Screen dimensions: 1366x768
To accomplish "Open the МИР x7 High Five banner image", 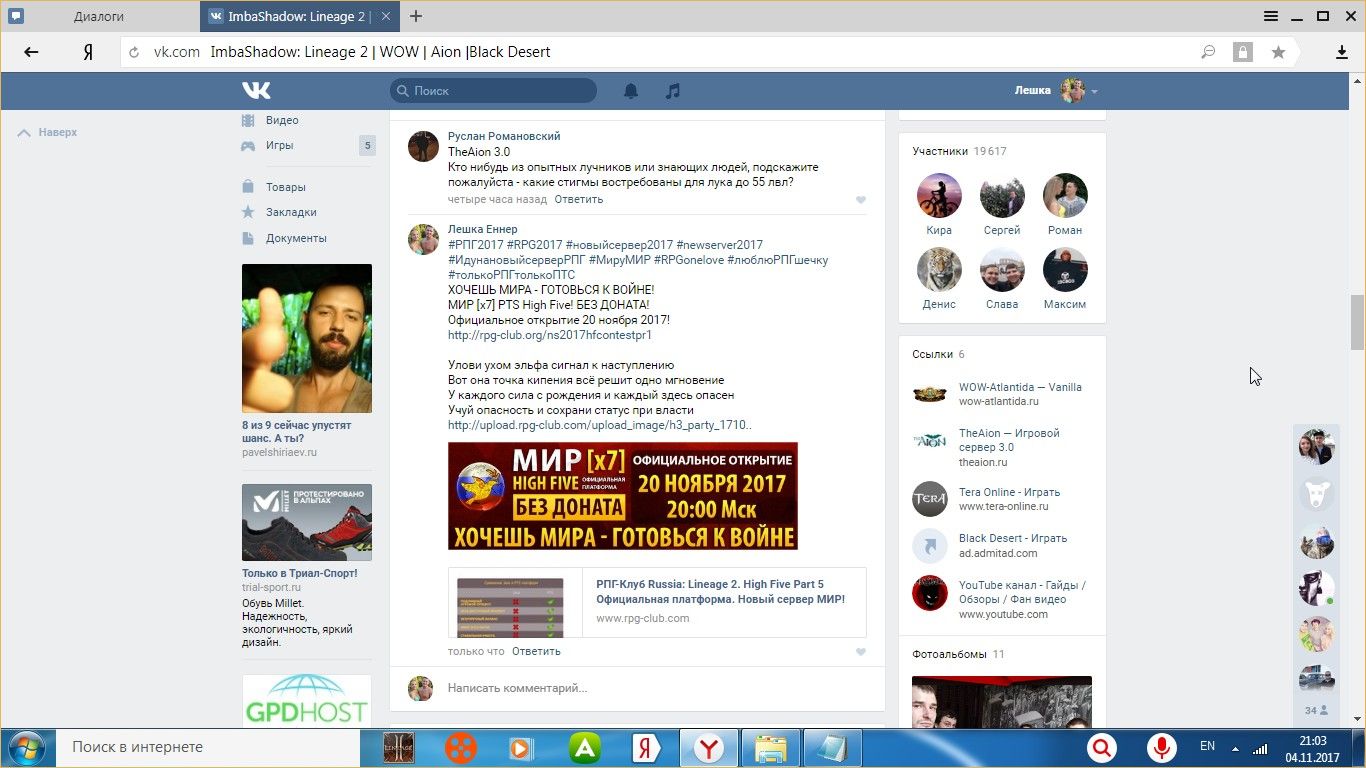I will [623, 496].
